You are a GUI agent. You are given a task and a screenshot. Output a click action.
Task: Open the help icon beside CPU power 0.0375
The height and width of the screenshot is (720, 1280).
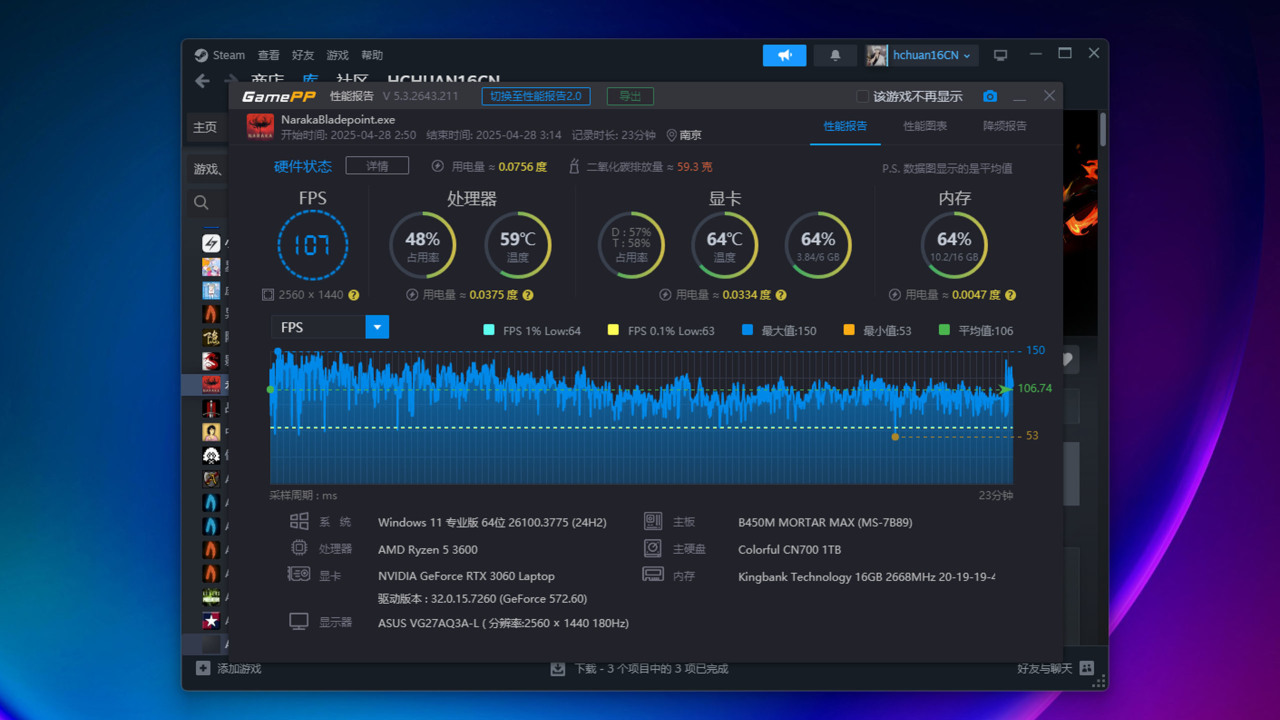pyautogui.click(x=528, y=296)
